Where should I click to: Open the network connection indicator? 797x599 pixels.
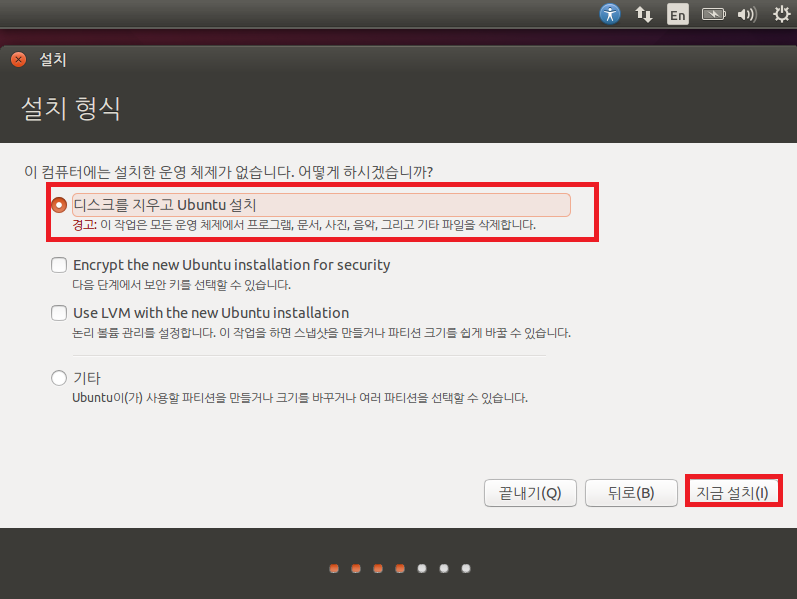tap(643, 14)
